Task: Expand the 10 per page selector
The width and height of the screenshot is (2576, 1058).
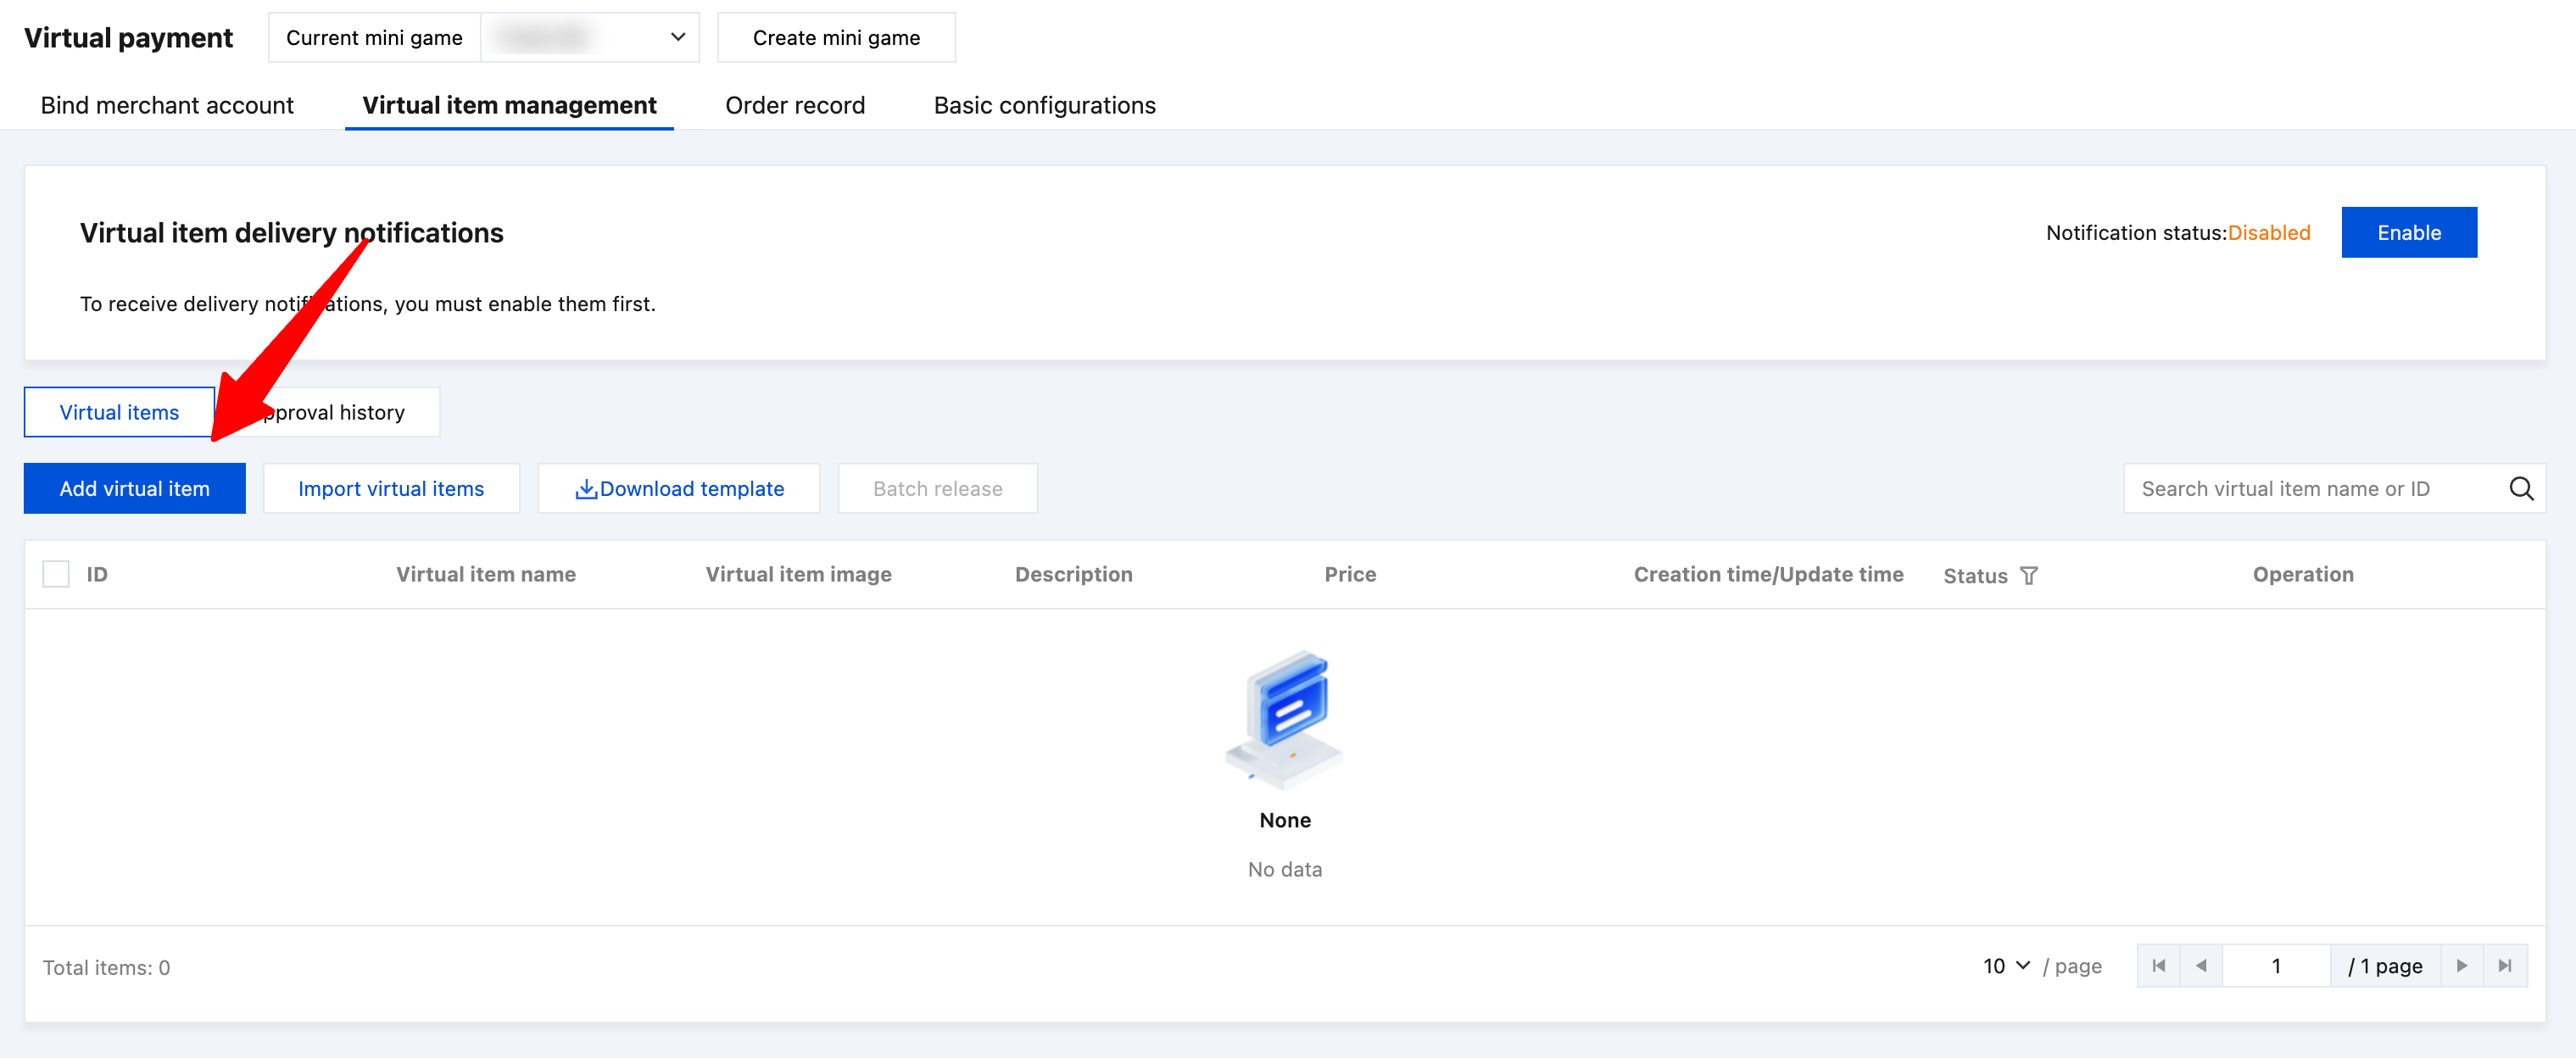Action: click(x=2005, y=966)
